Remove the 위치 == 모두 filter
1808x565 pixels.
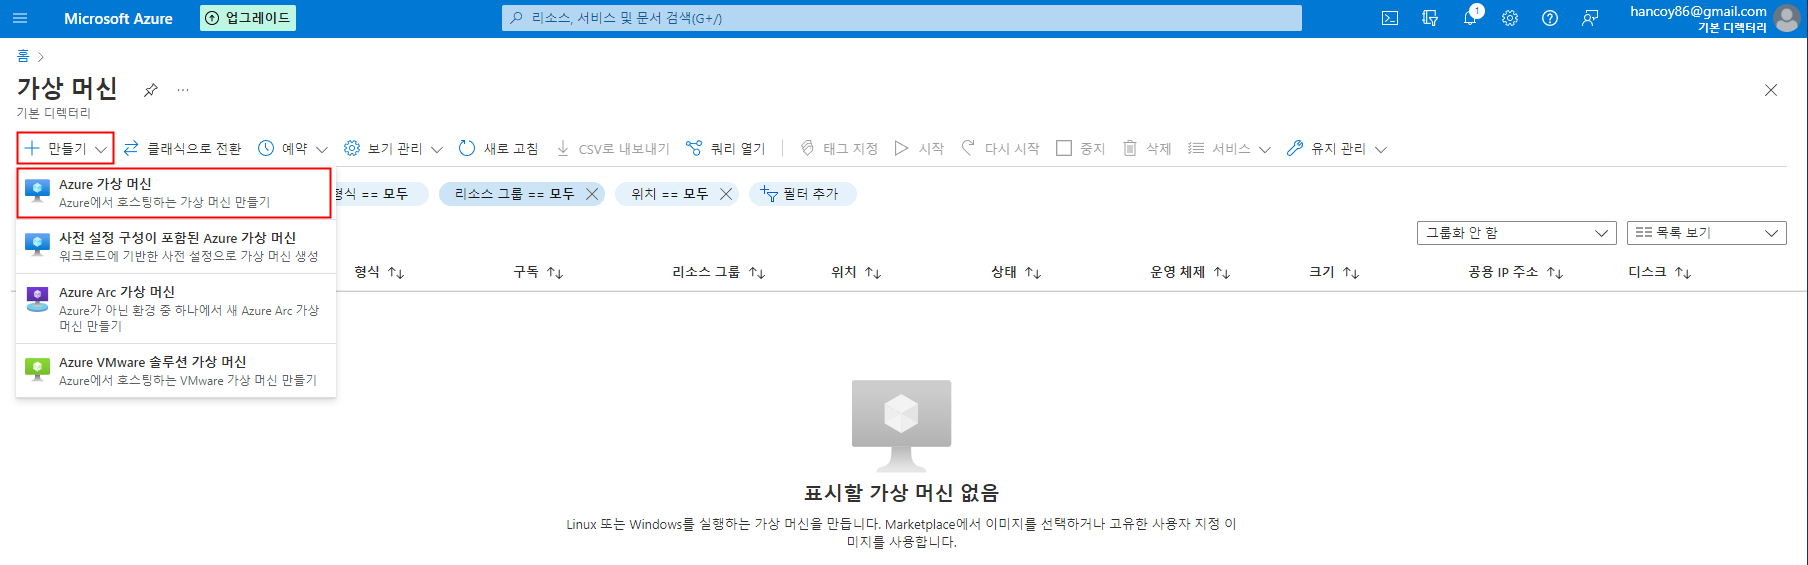726,194
